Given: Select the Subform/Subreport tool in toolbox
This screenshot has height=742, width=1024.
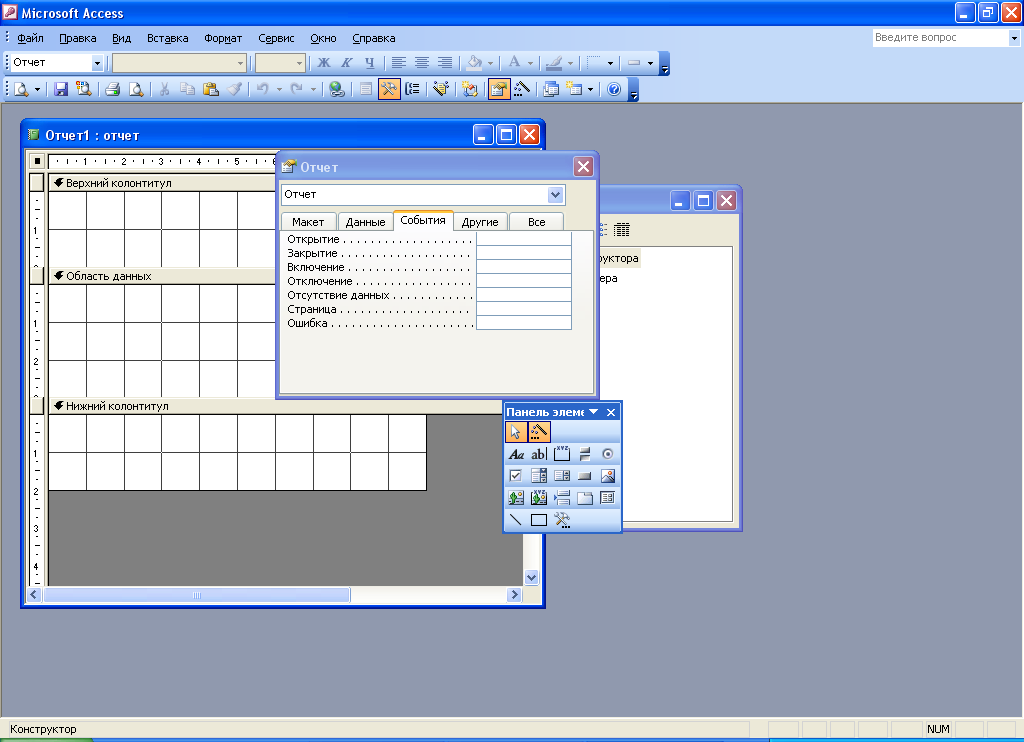Looking at the screenshot, I should pyautogui.click(x=607, y=498).
